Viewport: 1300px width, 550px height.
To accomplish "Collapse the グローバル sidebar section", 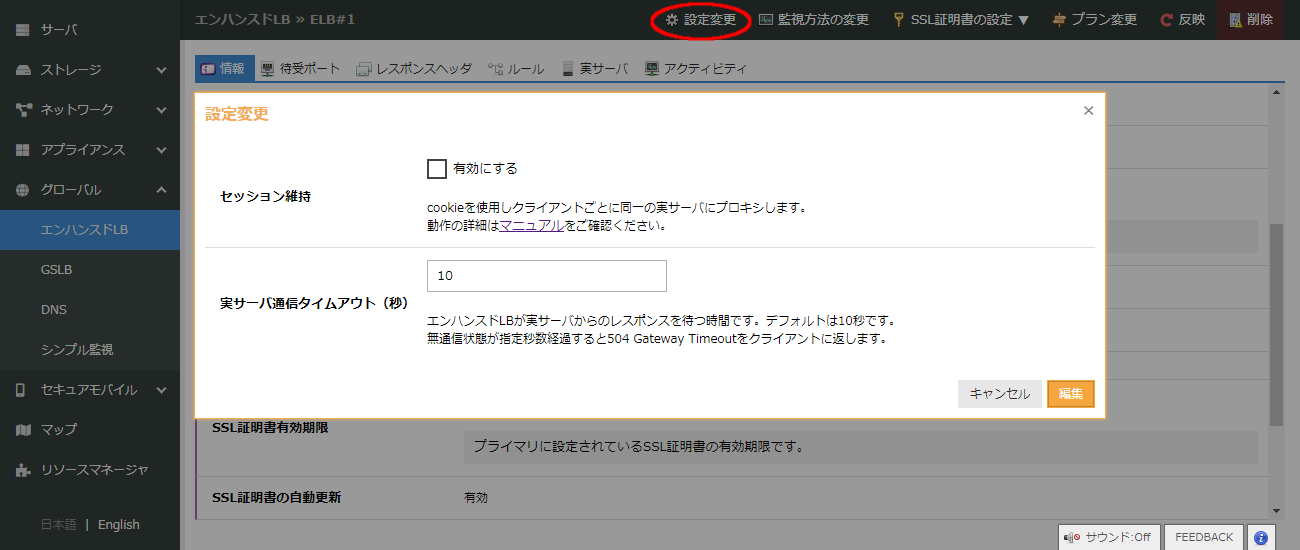I will click(161, 190).
